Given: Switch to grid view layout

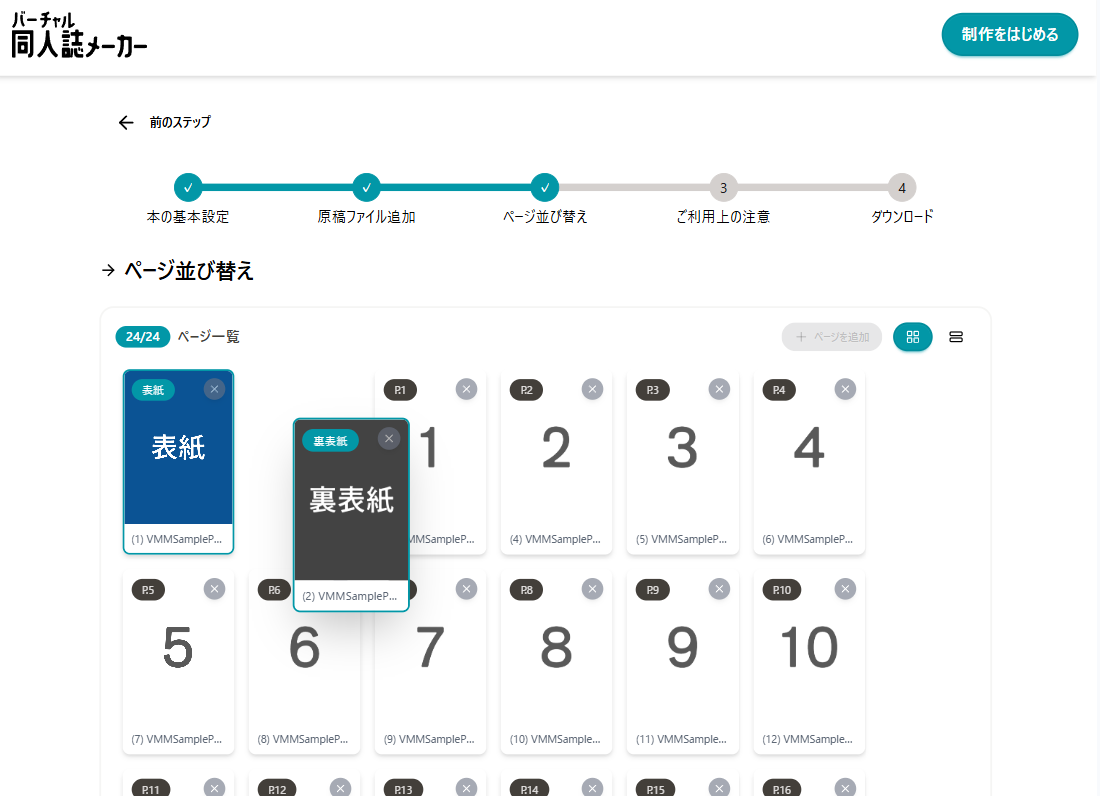Looking at the screenshot, I should click(912, 337).
